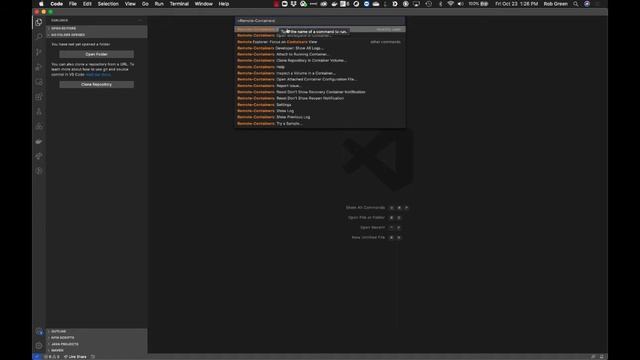Click the command palette input field
Screen dimensions: 640x360
click(x=320, y=20)
